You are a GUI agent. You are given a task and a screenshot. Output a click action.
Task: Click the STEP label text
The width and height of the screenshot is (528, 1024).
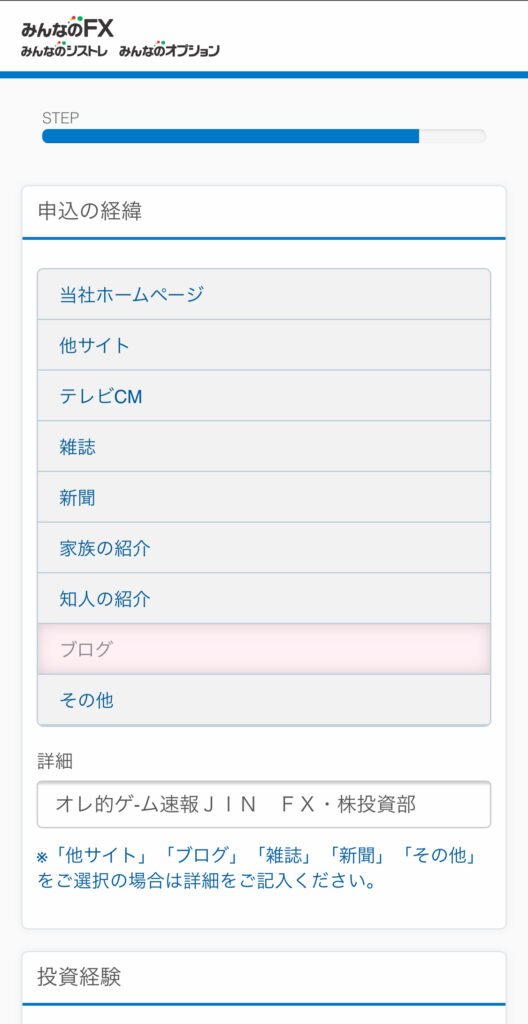pos(60,118)
